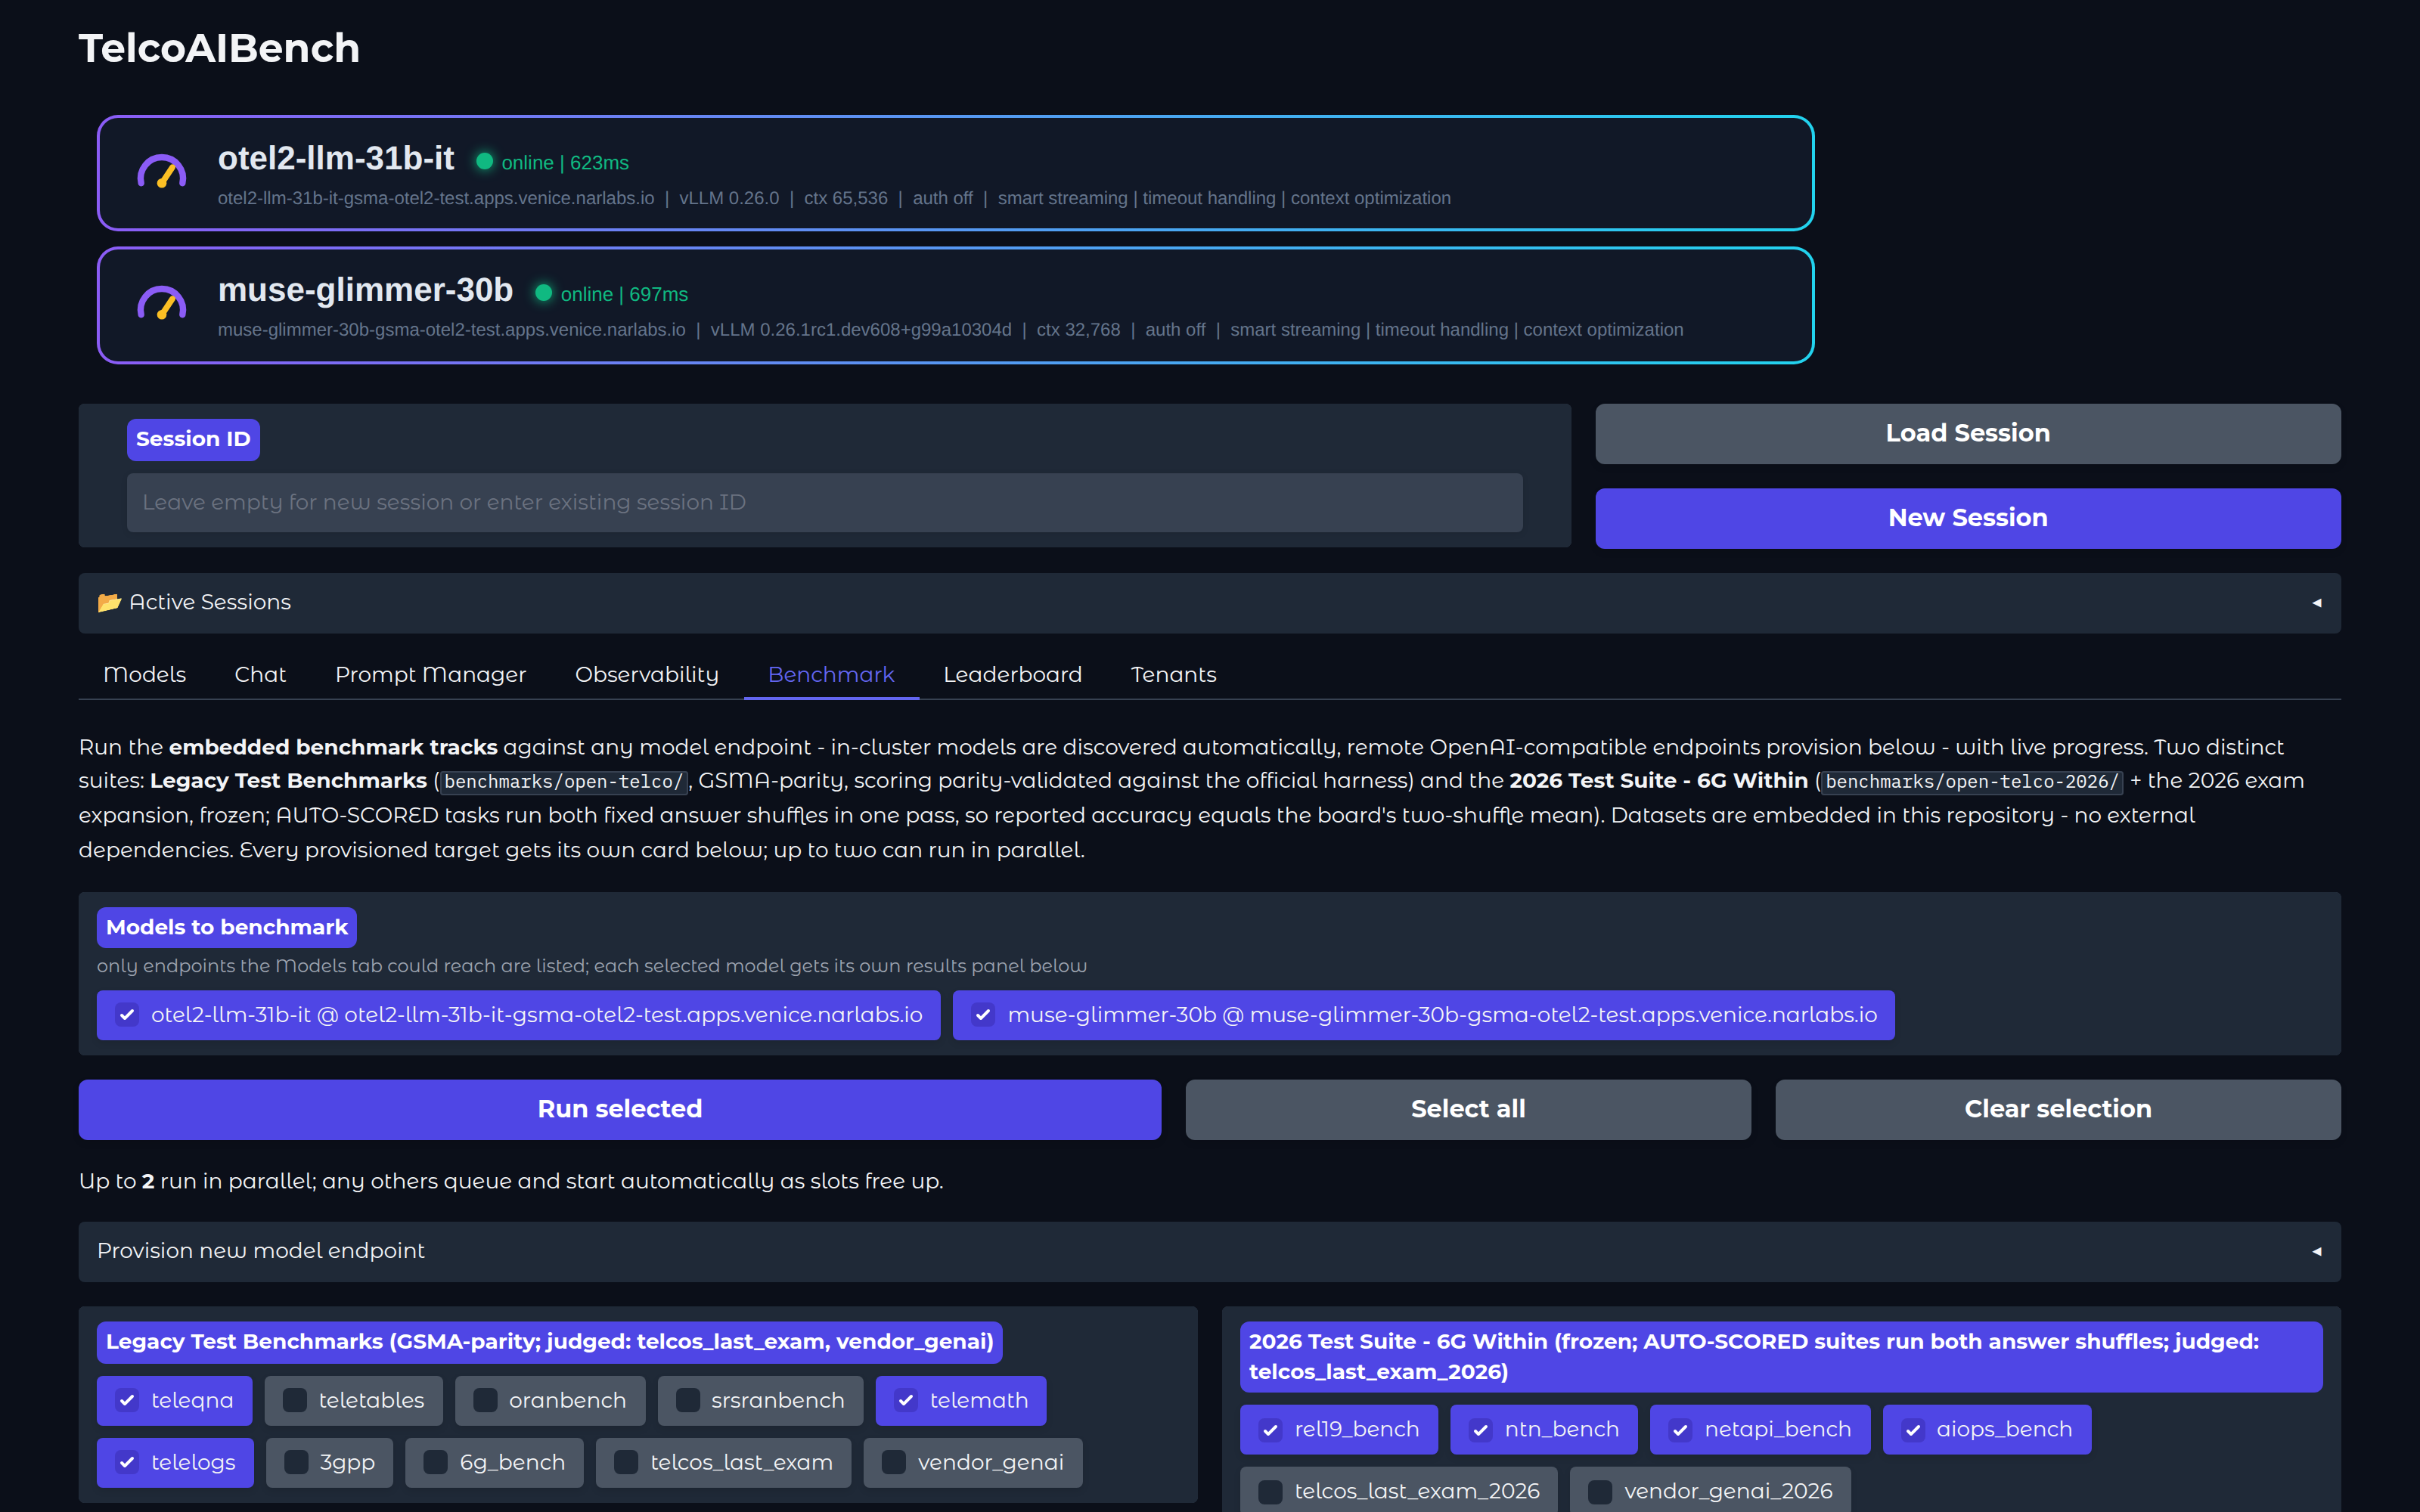Expand the Provision new model endpoint arrow
Image resolution: width=2420 pixels, height=1512 pixels.
(x=2317, y=1251)
